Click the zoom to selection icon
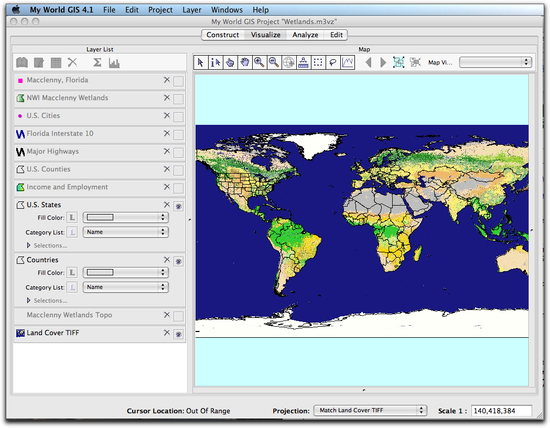550x428 pixels. [x=415, y=62]
